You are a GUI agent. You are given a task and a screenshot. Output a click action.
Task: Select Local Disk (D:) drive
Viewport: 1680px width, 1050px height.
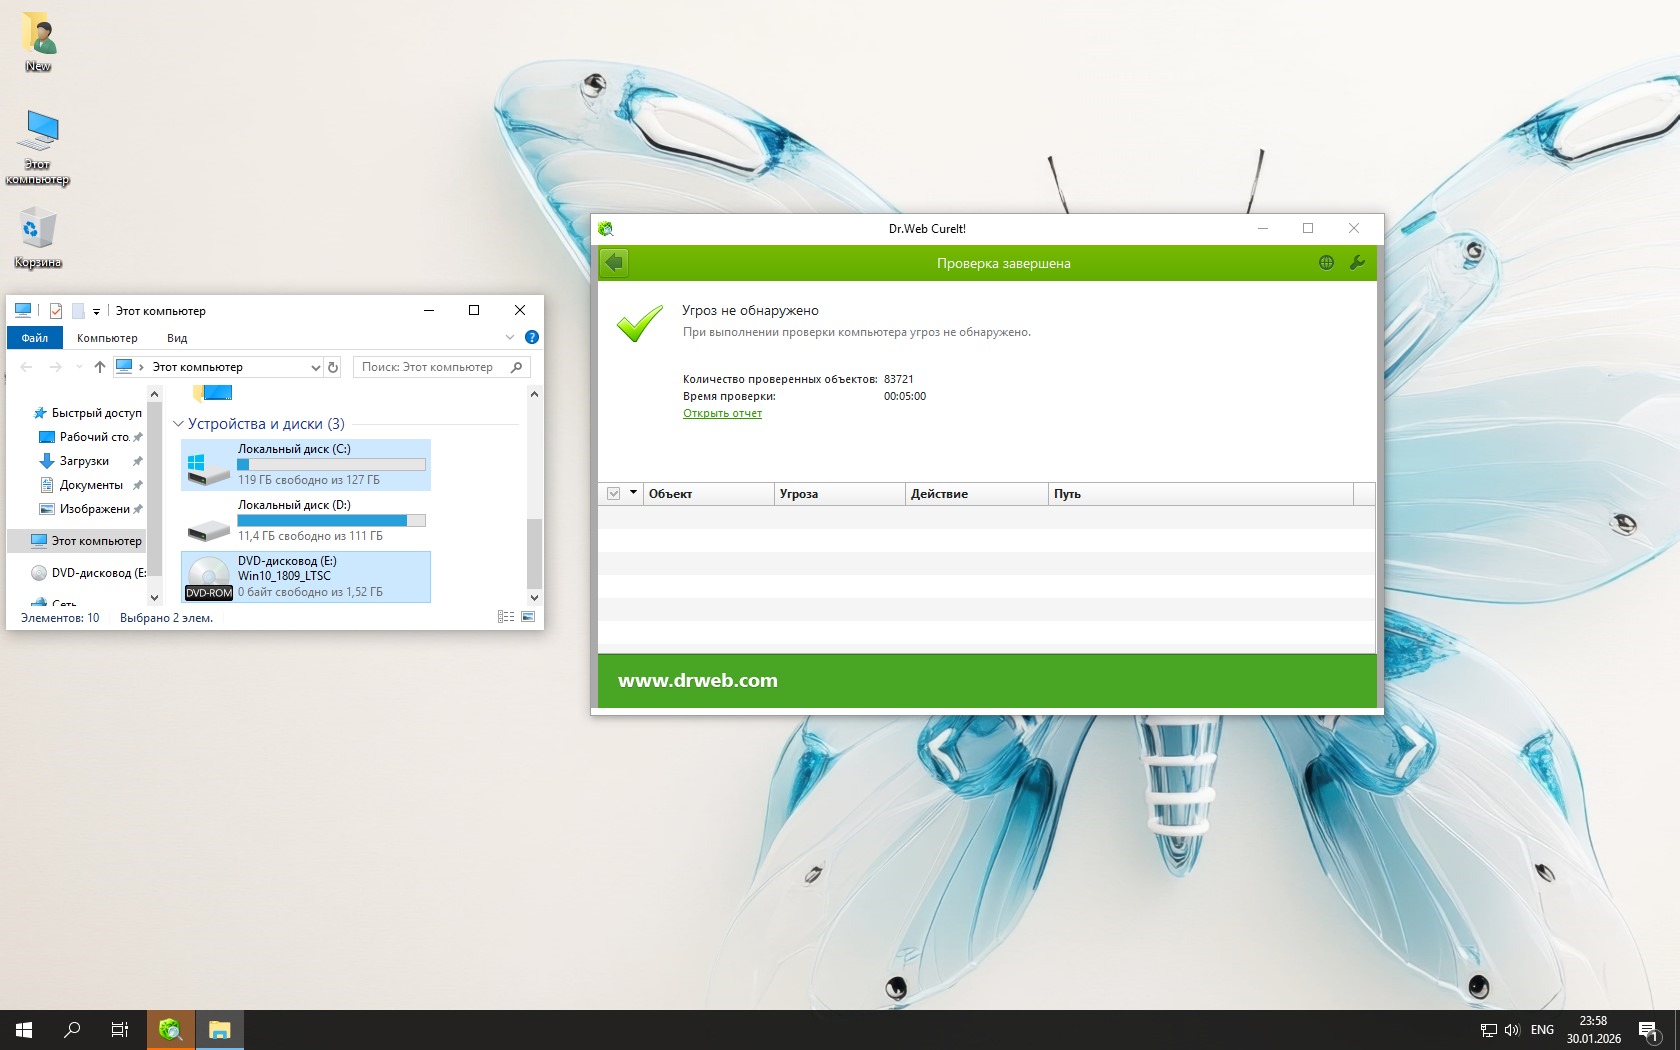click(305, 520)
